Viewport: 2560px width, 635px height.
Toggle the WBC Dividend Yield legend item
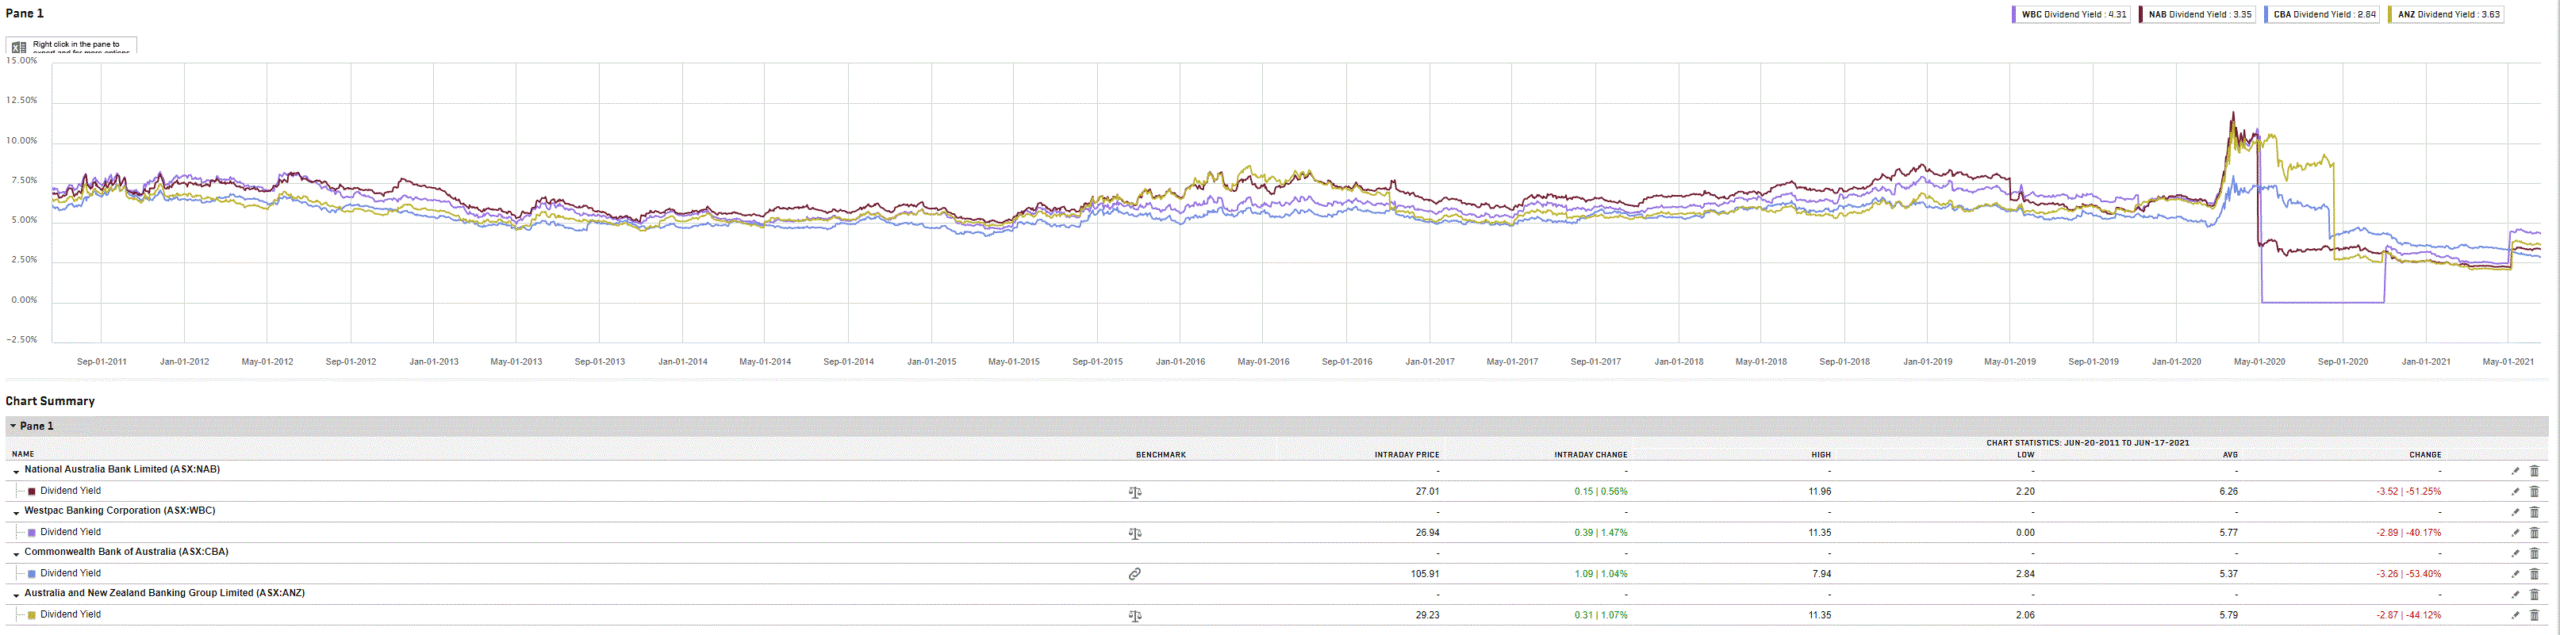click(x=2071, y=14)
